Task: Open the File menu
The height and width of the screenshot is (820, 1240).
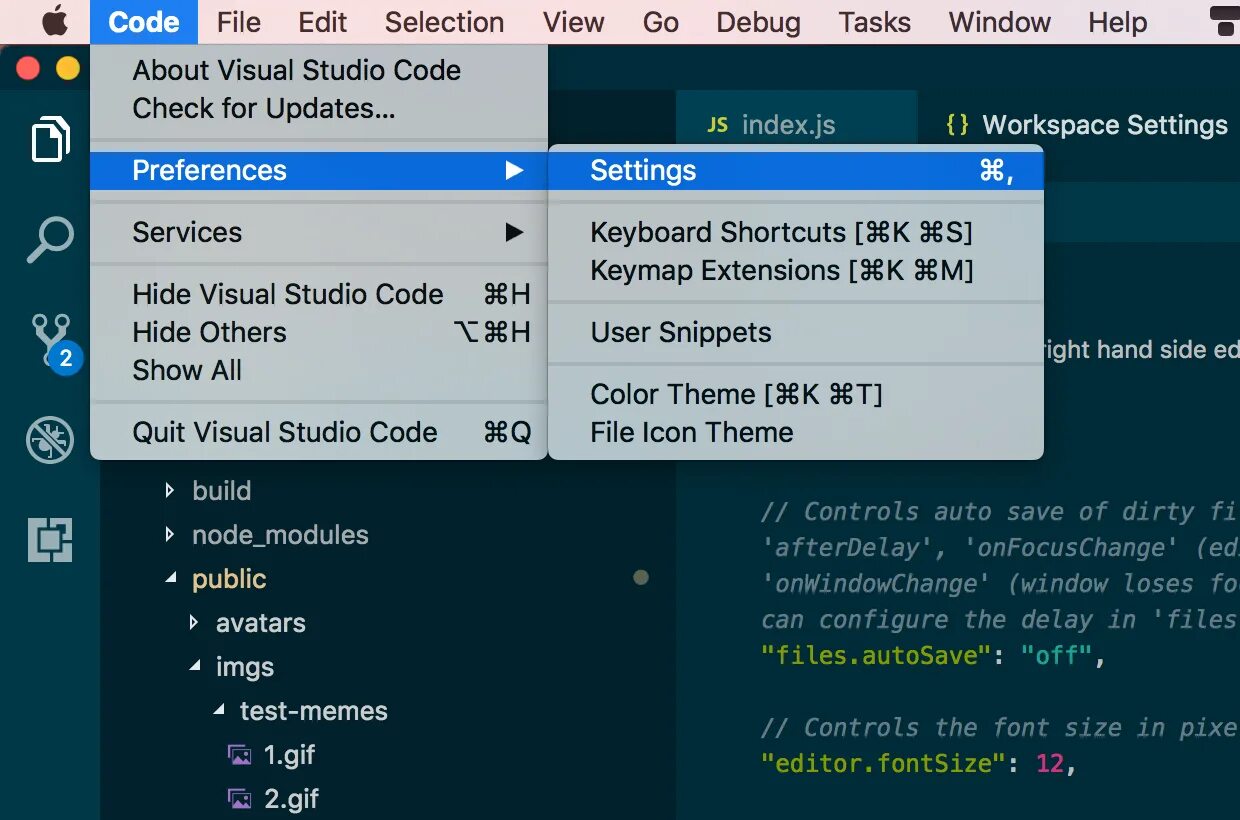Action: click(239, 22)
